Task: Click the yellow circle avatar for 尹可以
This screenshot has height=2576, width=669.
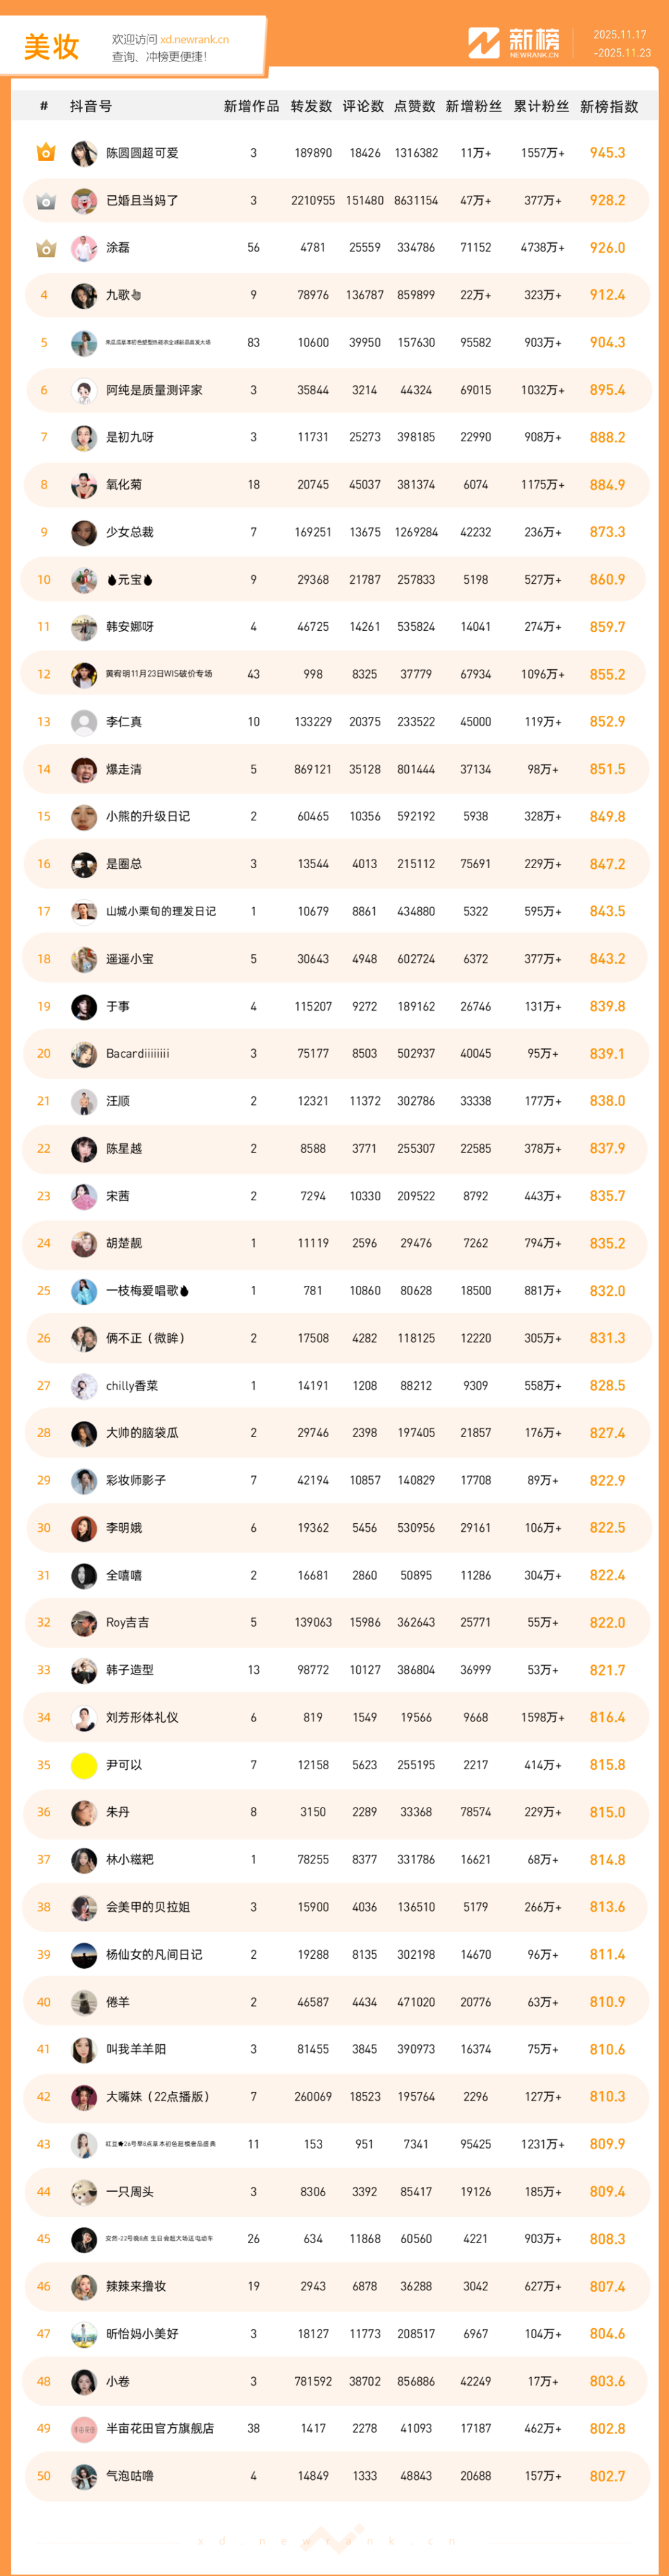Action: tap(84, 1765)
